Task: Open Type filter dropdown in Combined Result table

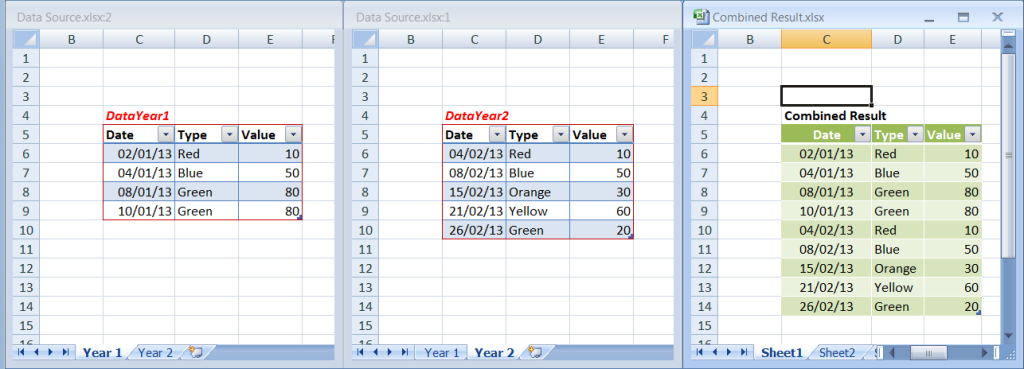Action: click(916, 135)
